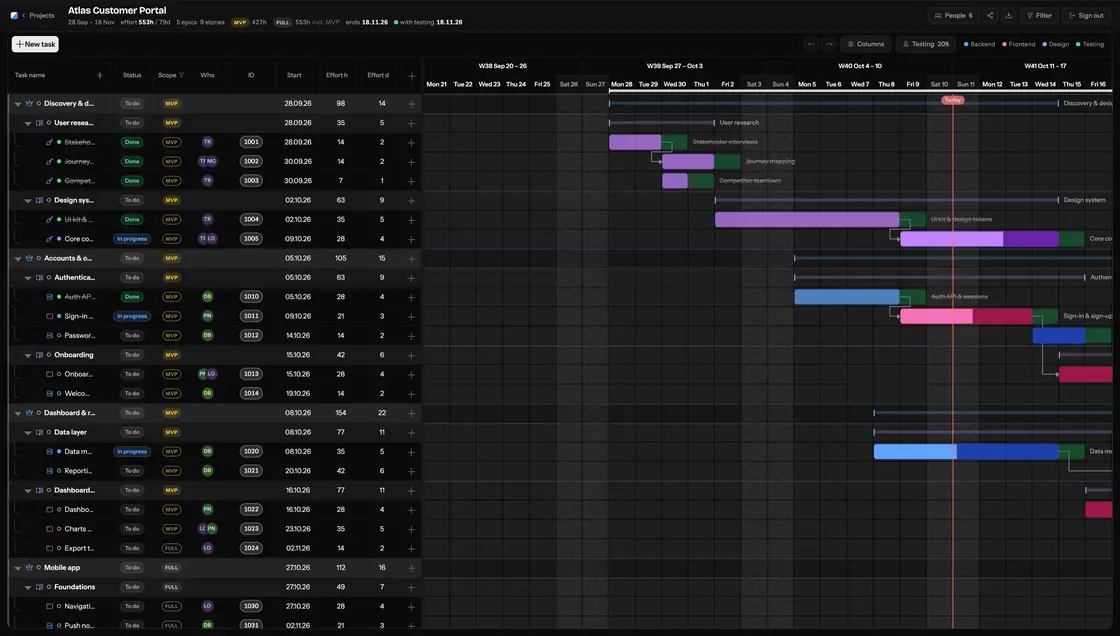Click the Start column header
This screenshot has width=1120, height=636.
tap(294, 75)
